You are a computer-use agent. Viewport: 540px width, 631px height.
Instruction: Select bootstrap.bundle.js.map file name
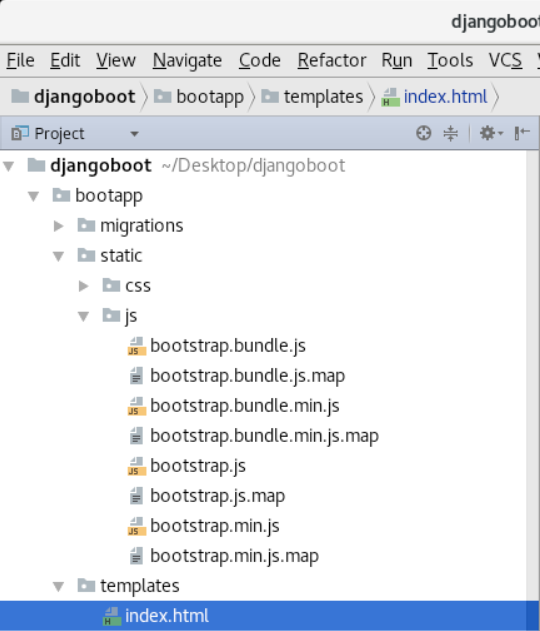pos(247,376)
